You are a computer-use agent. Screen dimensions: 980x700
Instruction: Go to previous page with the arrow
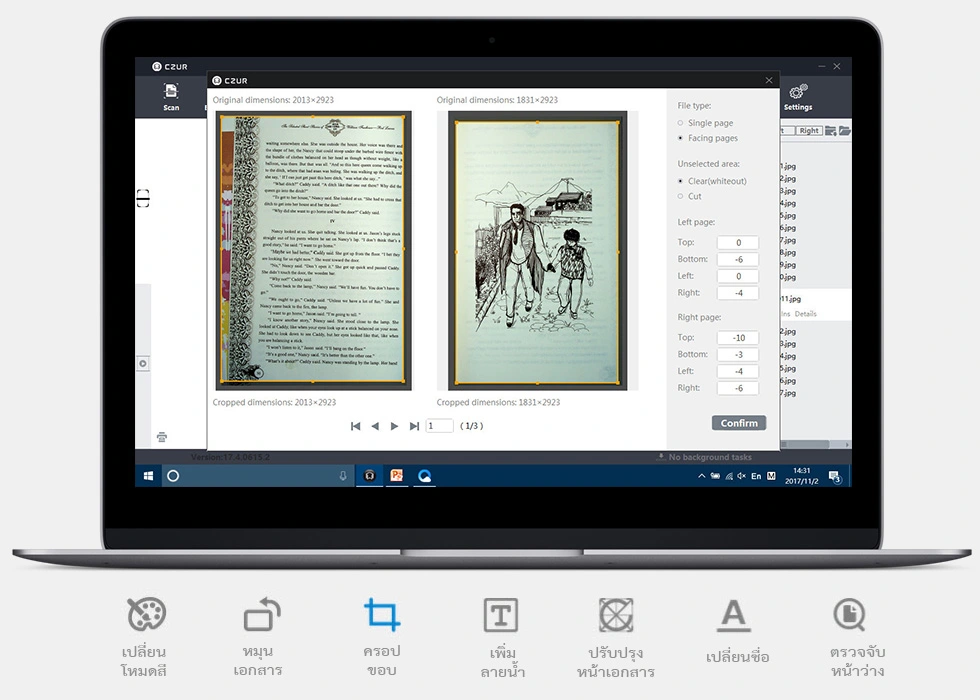tap(375, 426)
